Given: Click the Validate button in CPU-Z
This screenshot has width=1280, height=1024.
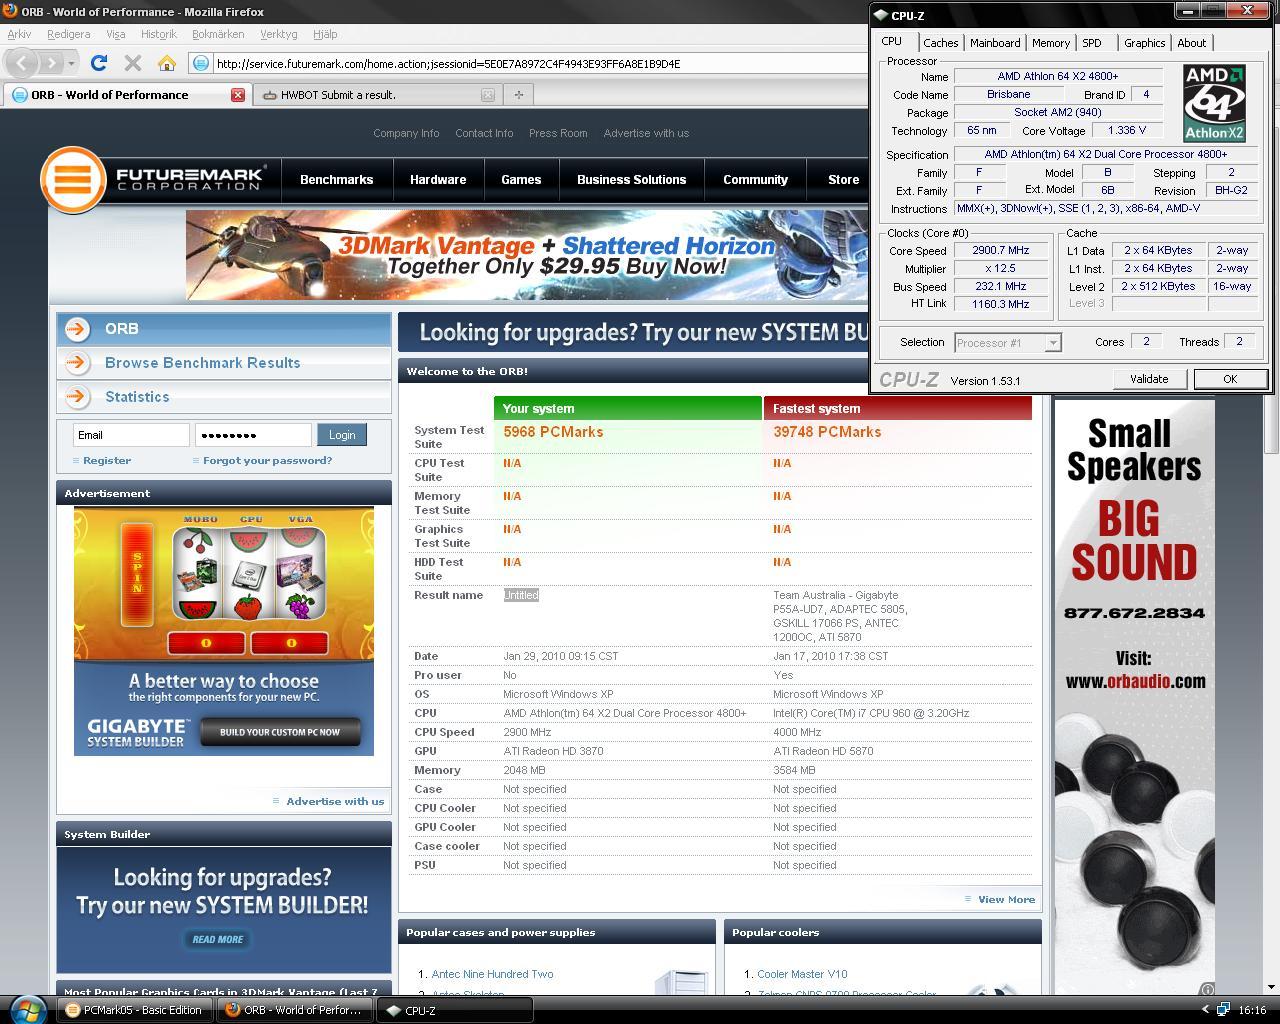Looking at the screenshot, I should coord(1149,379).
